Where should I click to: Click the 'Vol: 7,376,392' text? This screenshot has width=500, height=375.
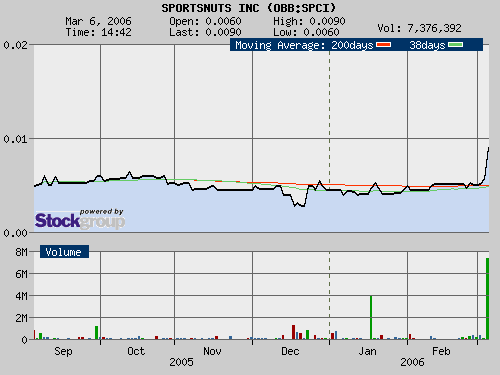[419, 28]
